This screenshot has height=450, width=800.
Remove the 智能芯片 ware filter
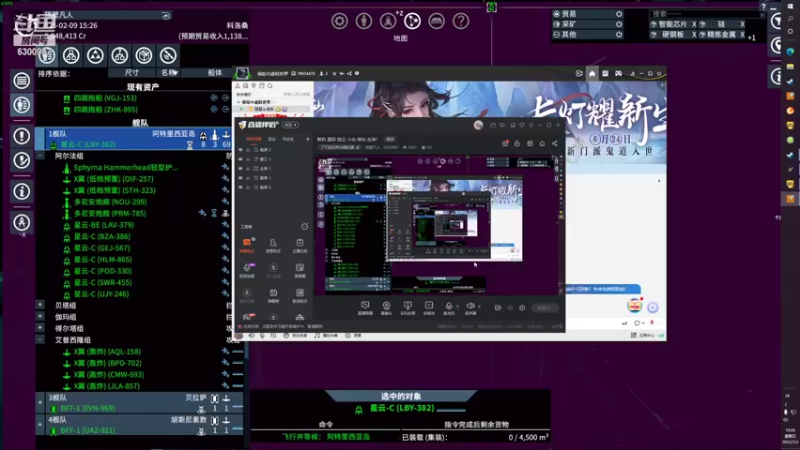pos(694,24)
